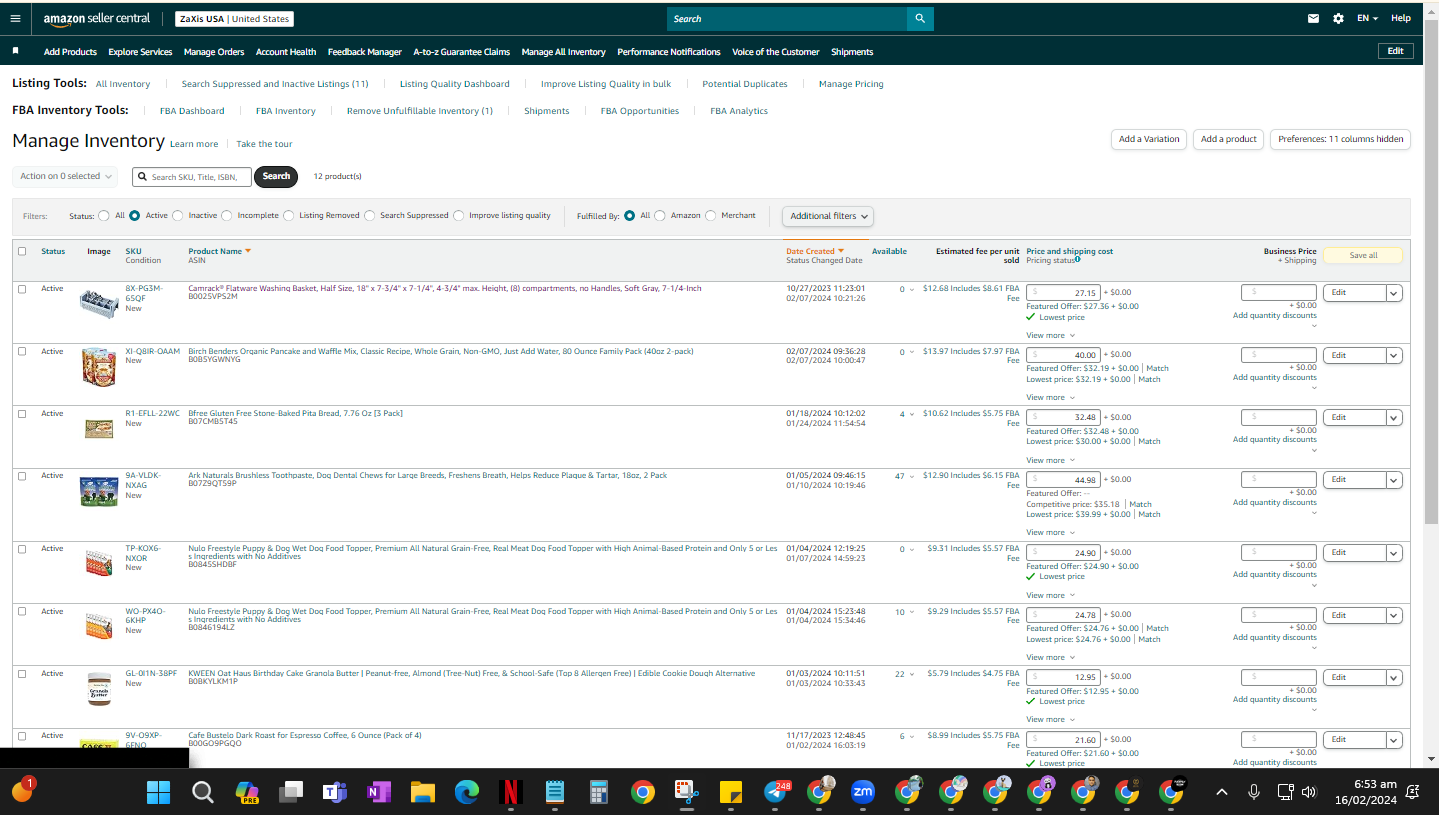Select checkbox for SKU XI-Q8IR-OAAM row
This screenshot has width=1439, height=815.
22,351
